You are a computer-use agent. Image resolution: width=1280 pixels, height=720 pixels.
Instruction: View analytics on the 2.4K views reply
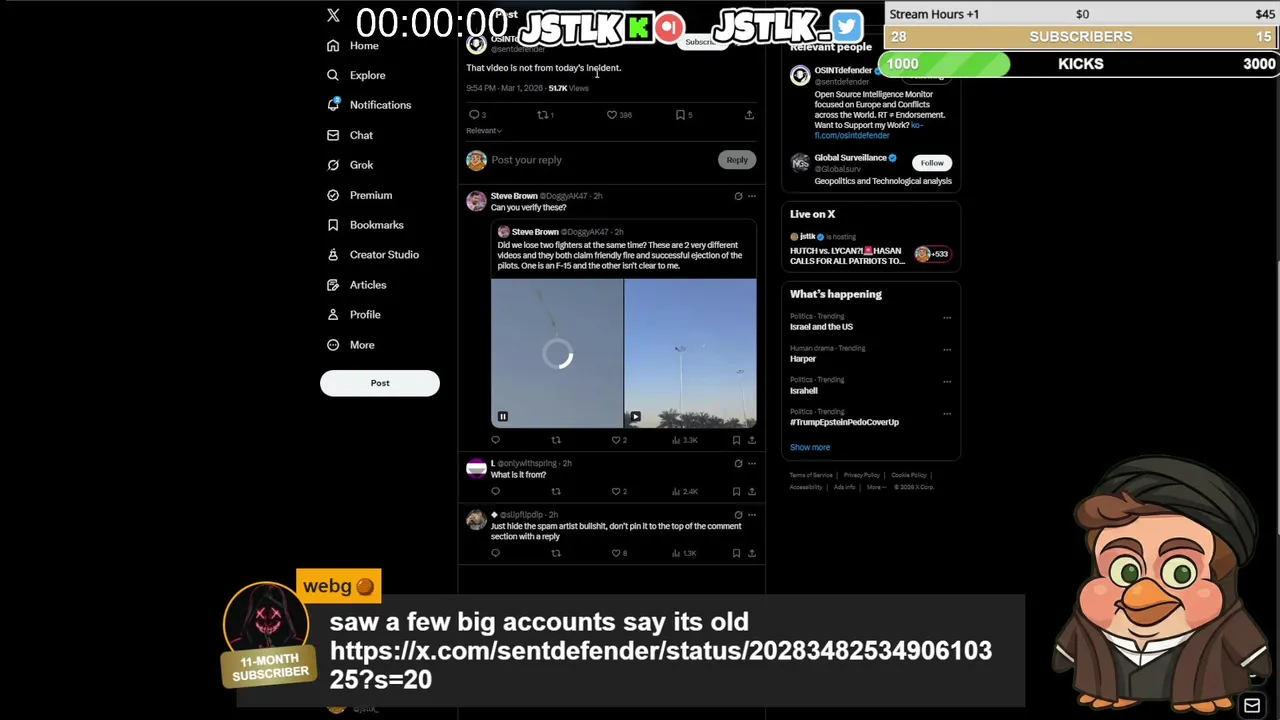coord(684,492)
